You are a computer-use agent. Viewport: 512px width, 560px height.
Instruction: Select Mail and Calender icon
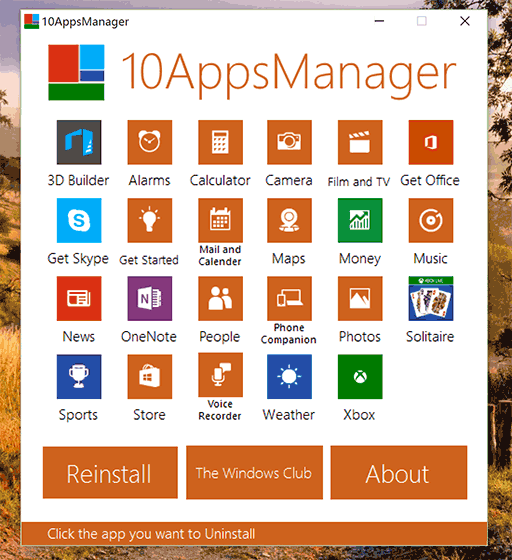pyautogui.click(x=220, y=220)
